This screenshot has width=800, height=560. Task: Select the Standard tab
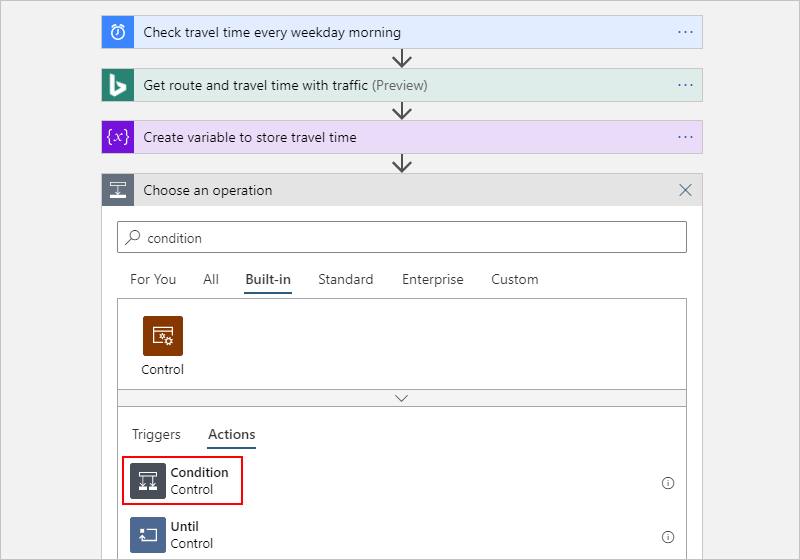345,279
